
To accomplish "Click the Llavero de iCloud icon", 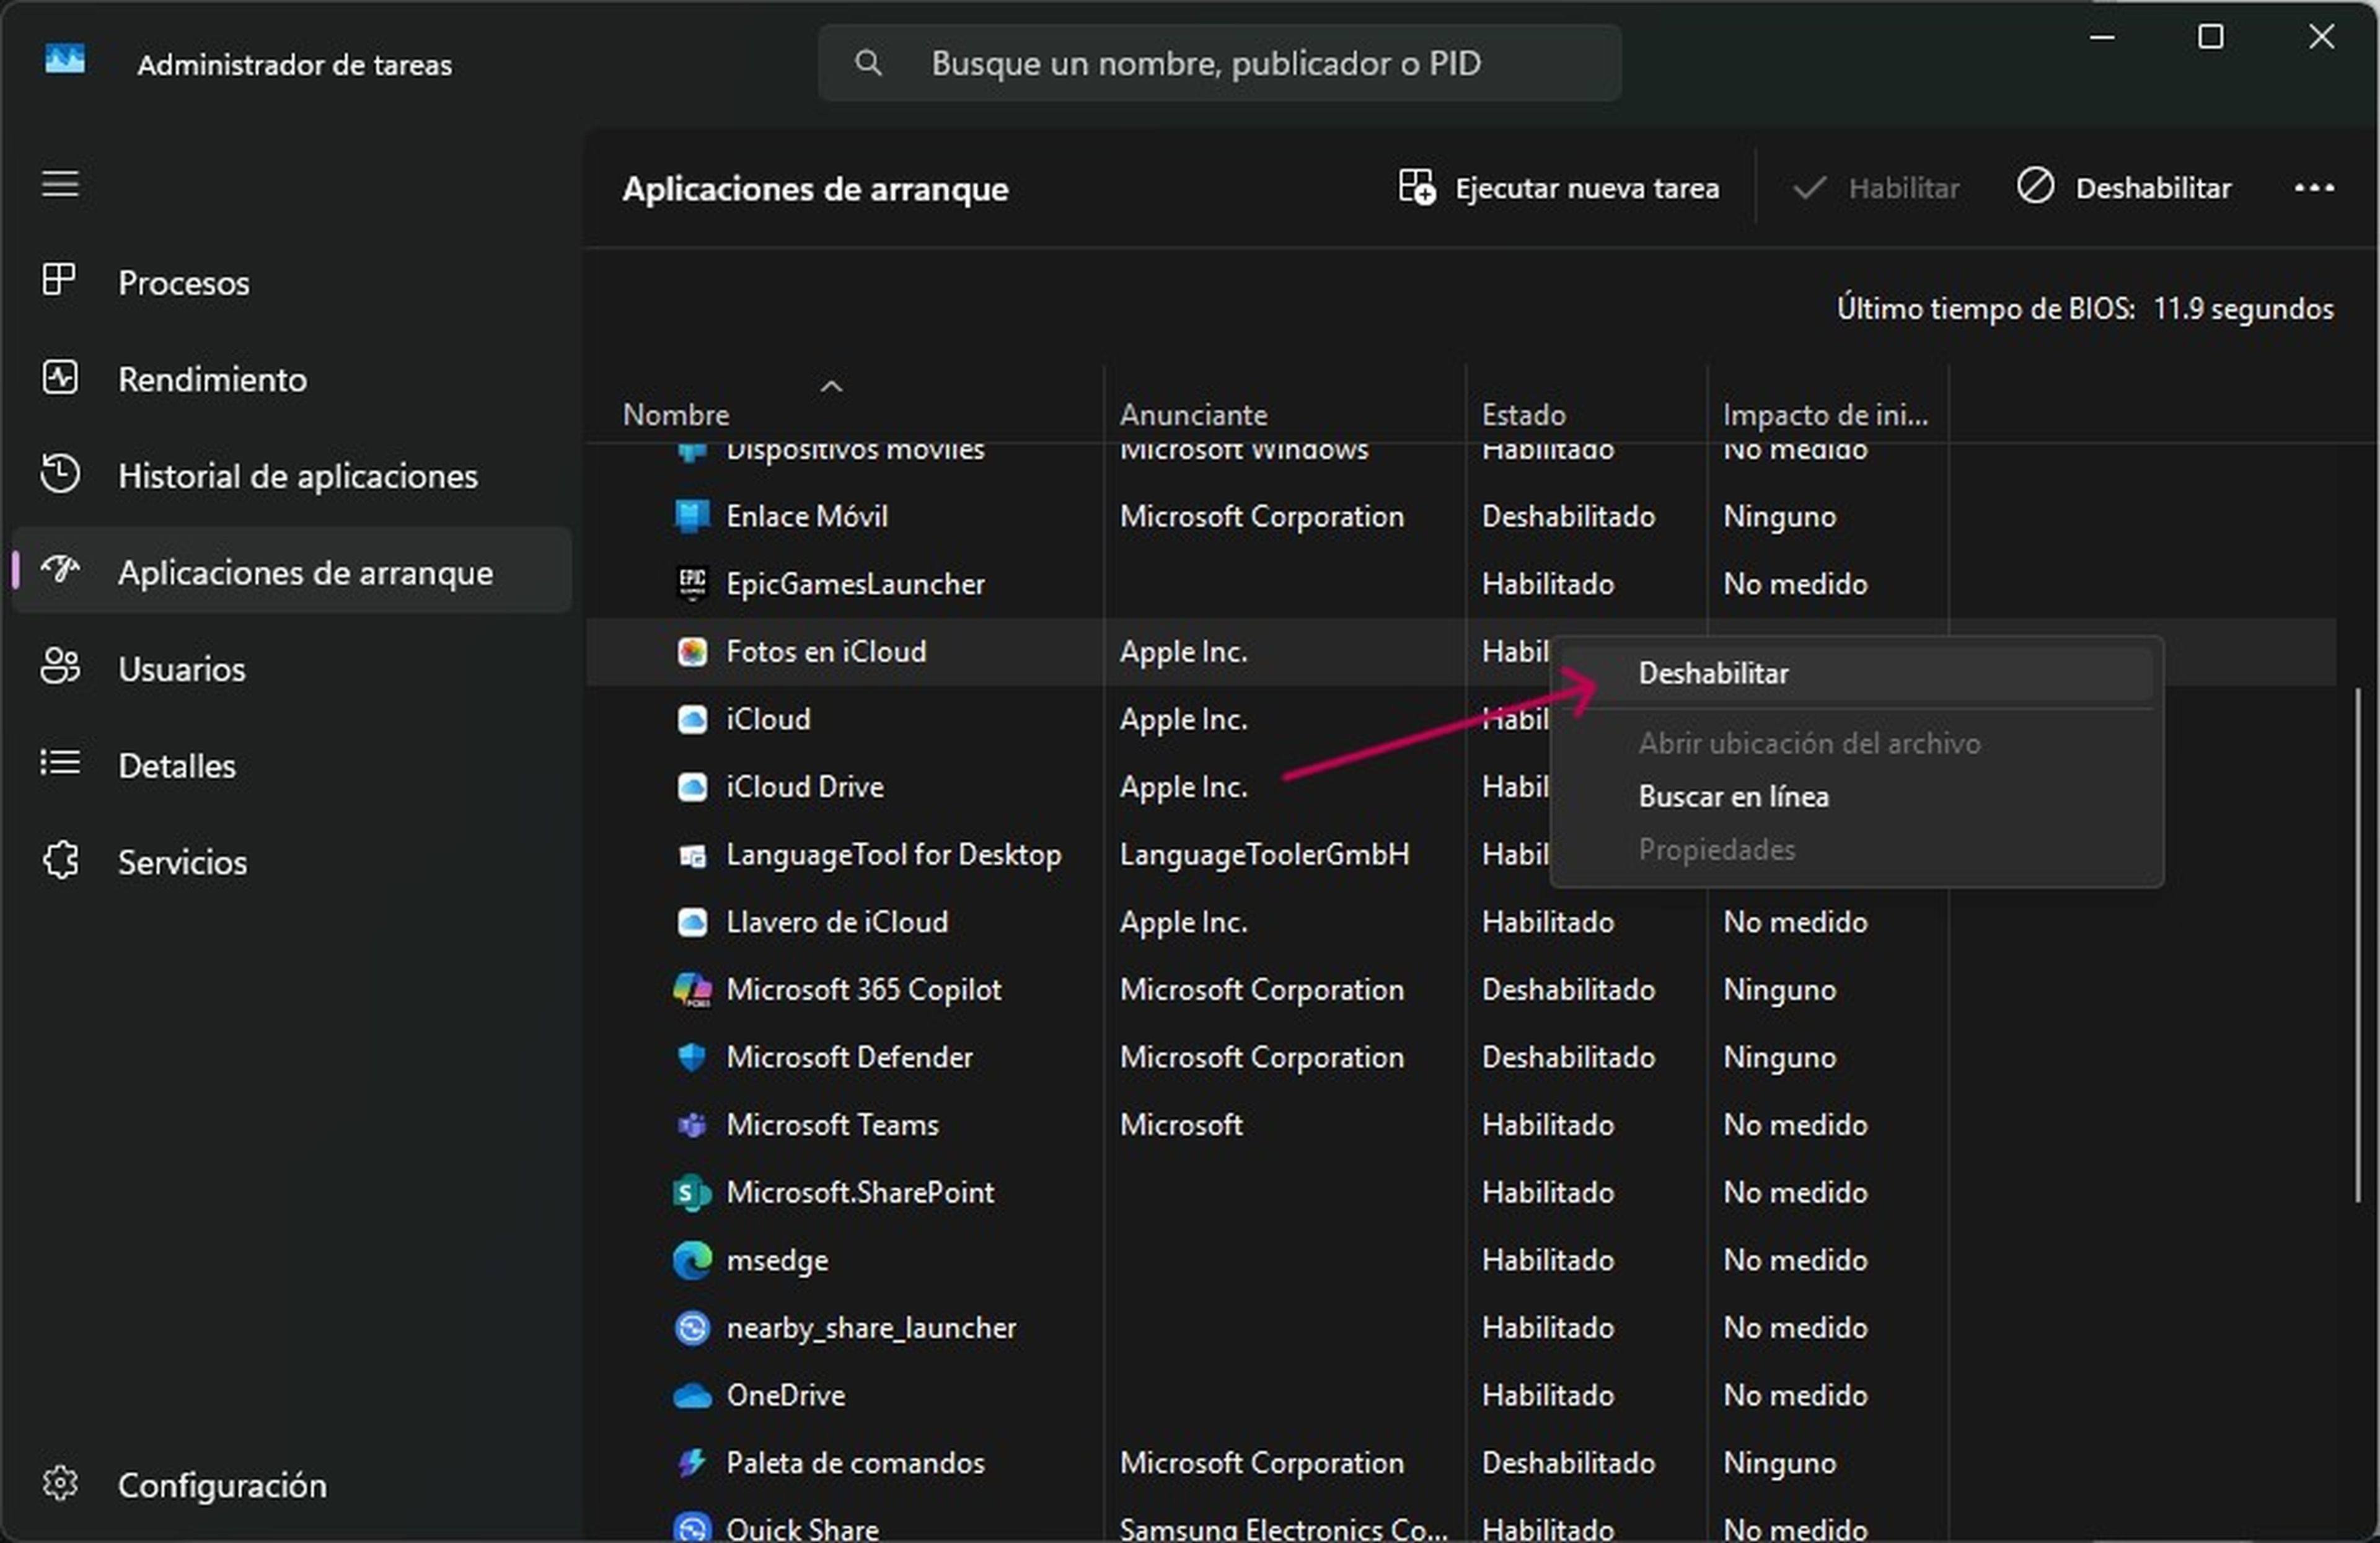I will click(692, 922).
